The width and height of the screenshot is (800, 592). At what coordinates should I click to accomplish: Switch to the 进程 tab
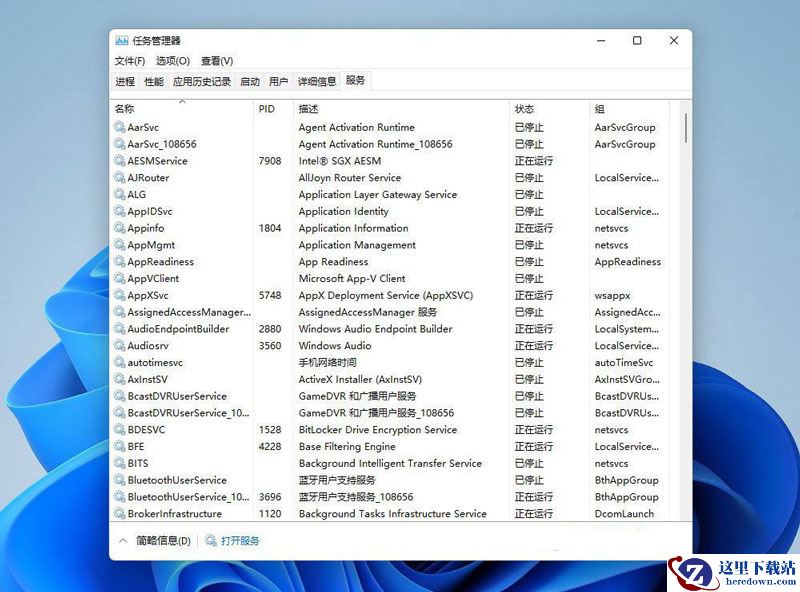125,82
